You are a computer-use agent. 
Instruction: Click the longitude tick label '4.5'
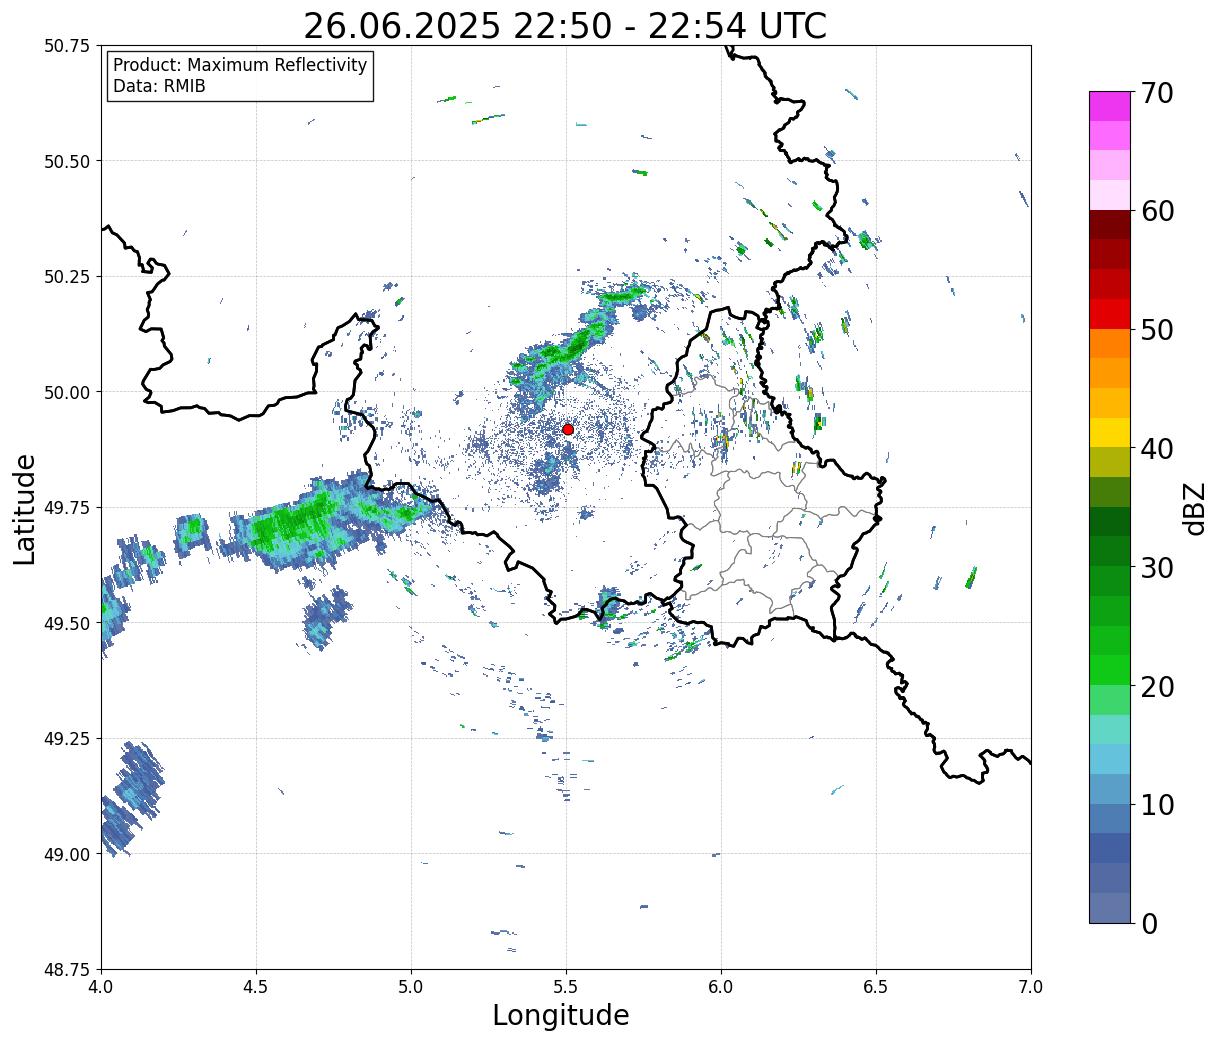(256, 987)
